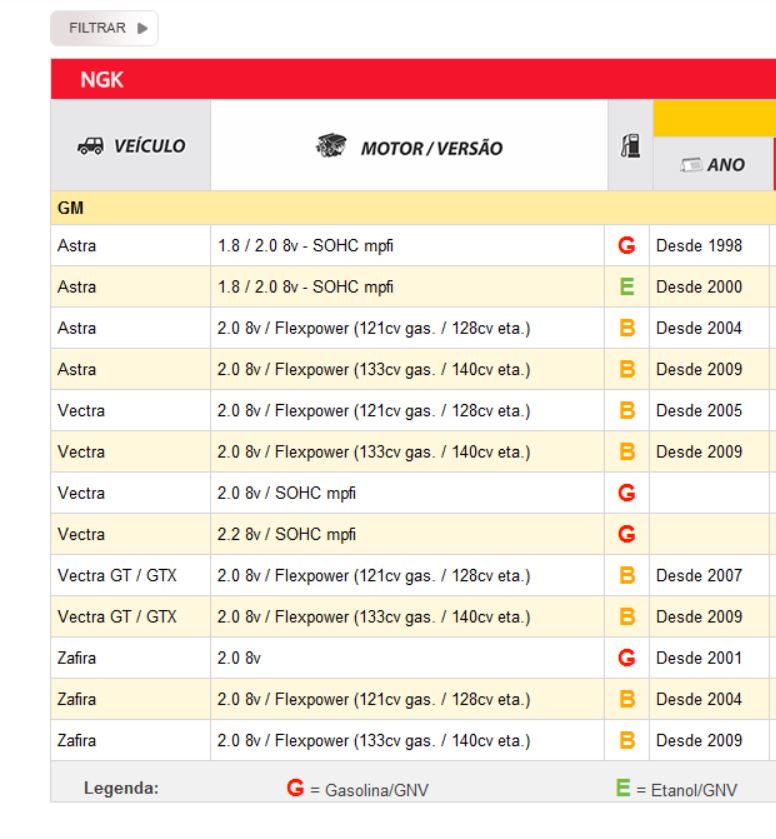This screenshot has height=839, width=776.
Task: Click the red G fuel icon for Astra 1998
Action: (x=627, y=246)
